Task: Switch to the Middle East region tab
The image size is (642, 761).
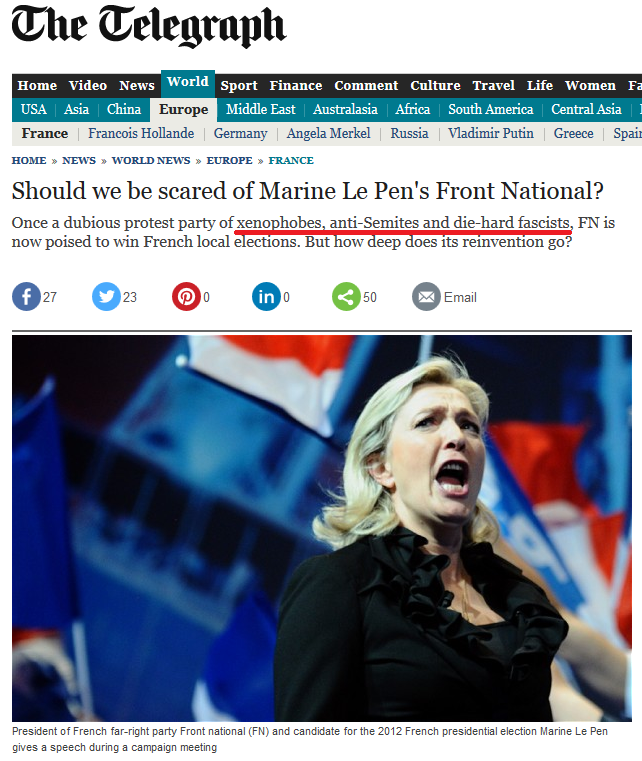Action: tap(261, 109)
